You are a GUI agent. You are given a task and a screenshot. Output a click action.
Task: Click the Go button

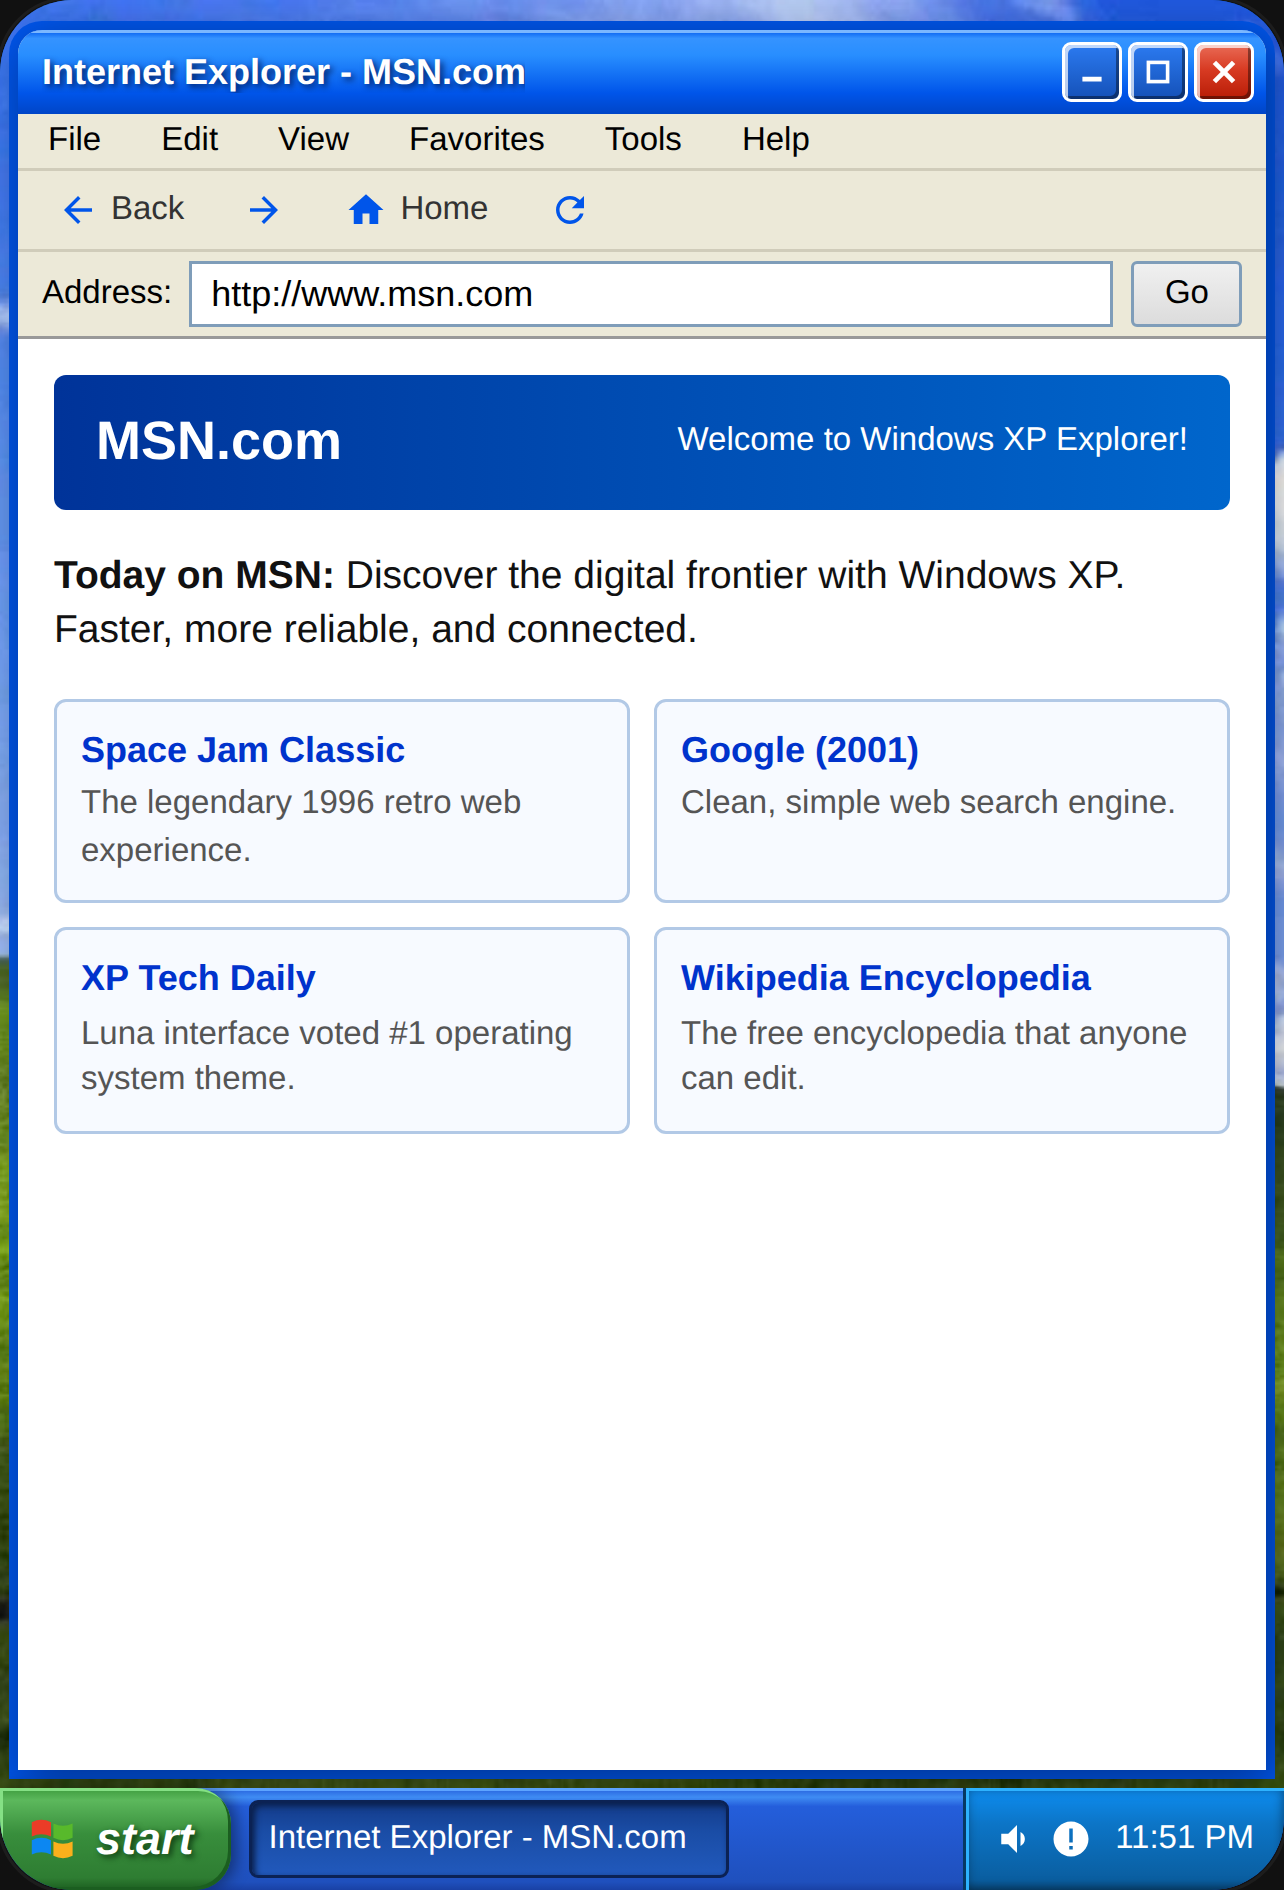pyautogui.click(x=1186, y=293)
